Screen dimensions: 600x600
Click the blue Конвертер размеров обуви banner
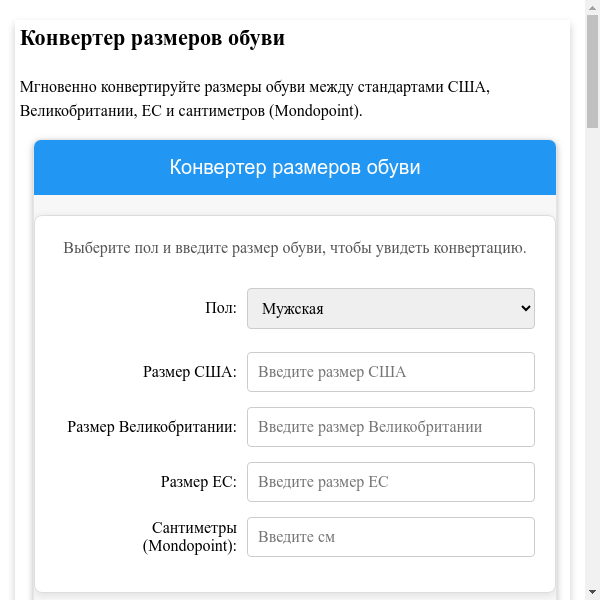click(295, 167)
